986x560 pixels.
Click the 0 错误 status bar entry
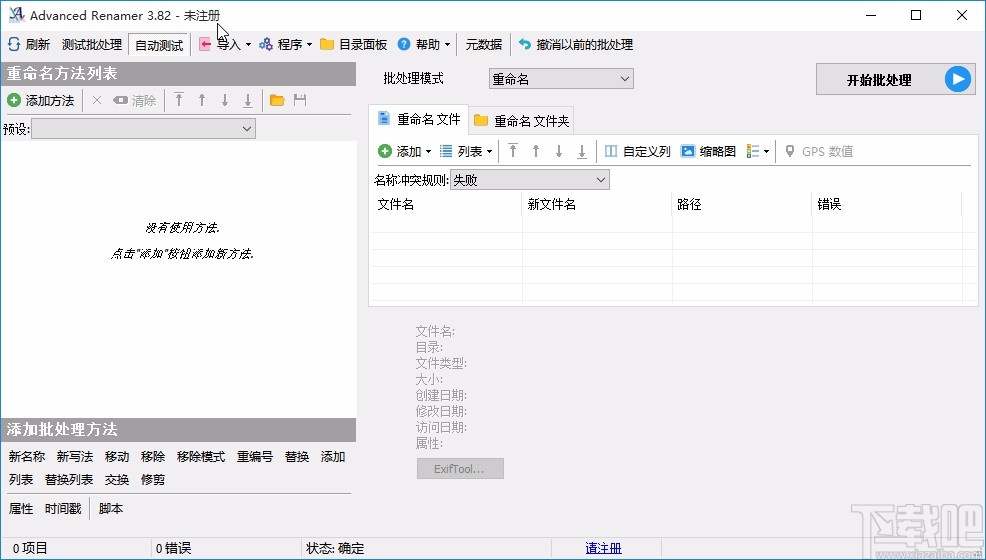pos(174,549)
